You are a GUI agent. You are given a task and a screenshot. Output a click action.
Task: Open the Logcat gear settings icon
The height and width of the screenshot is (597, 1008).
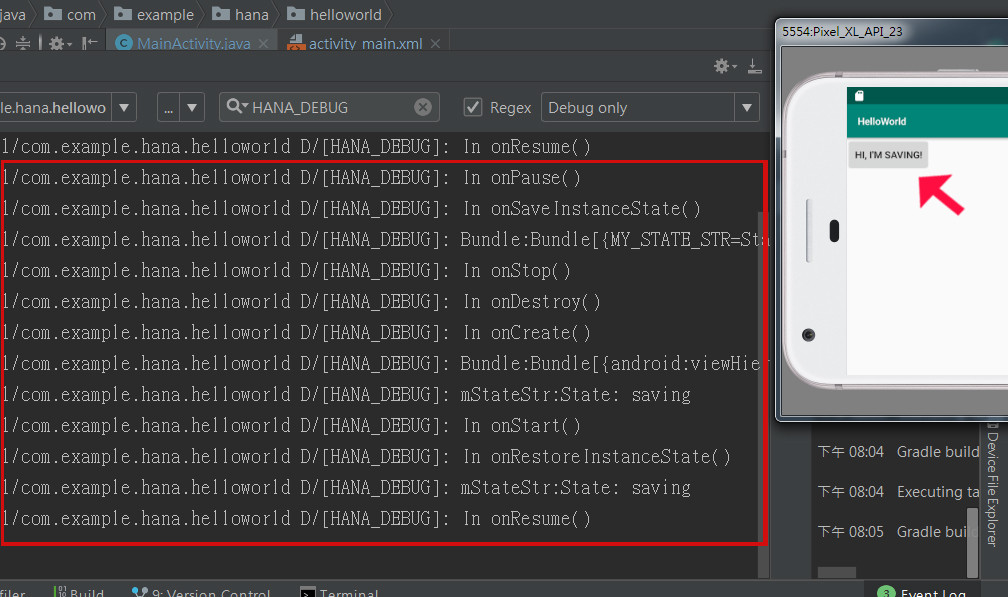click(x=725, y=66)
